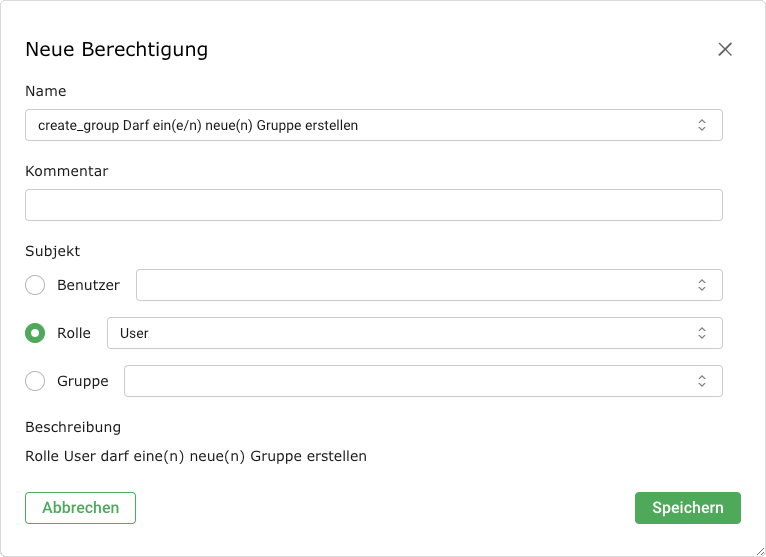The image size is (766, 557).
Task: Select the Rolle radio button
Action: [x=35, y=333]
